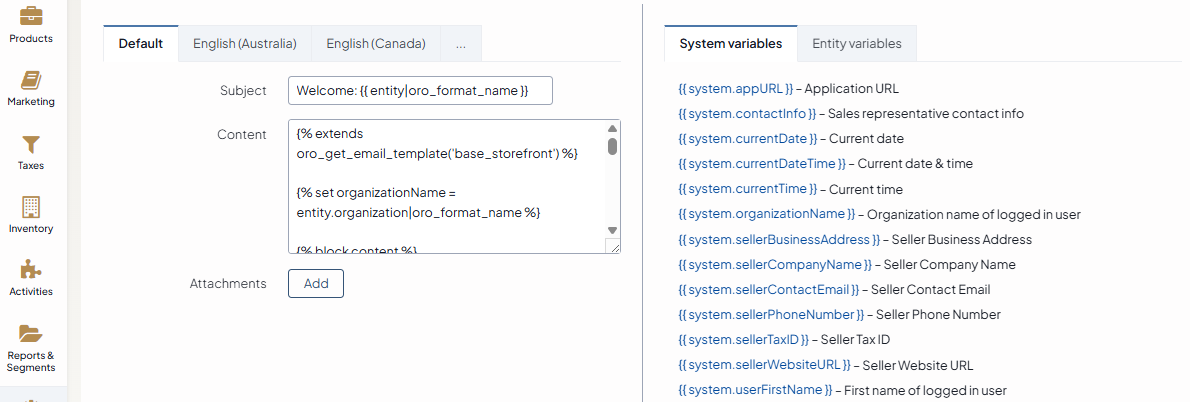The image size is (1190, 417).
Task: Open the Activities sidebar menu
Action: 30,278
